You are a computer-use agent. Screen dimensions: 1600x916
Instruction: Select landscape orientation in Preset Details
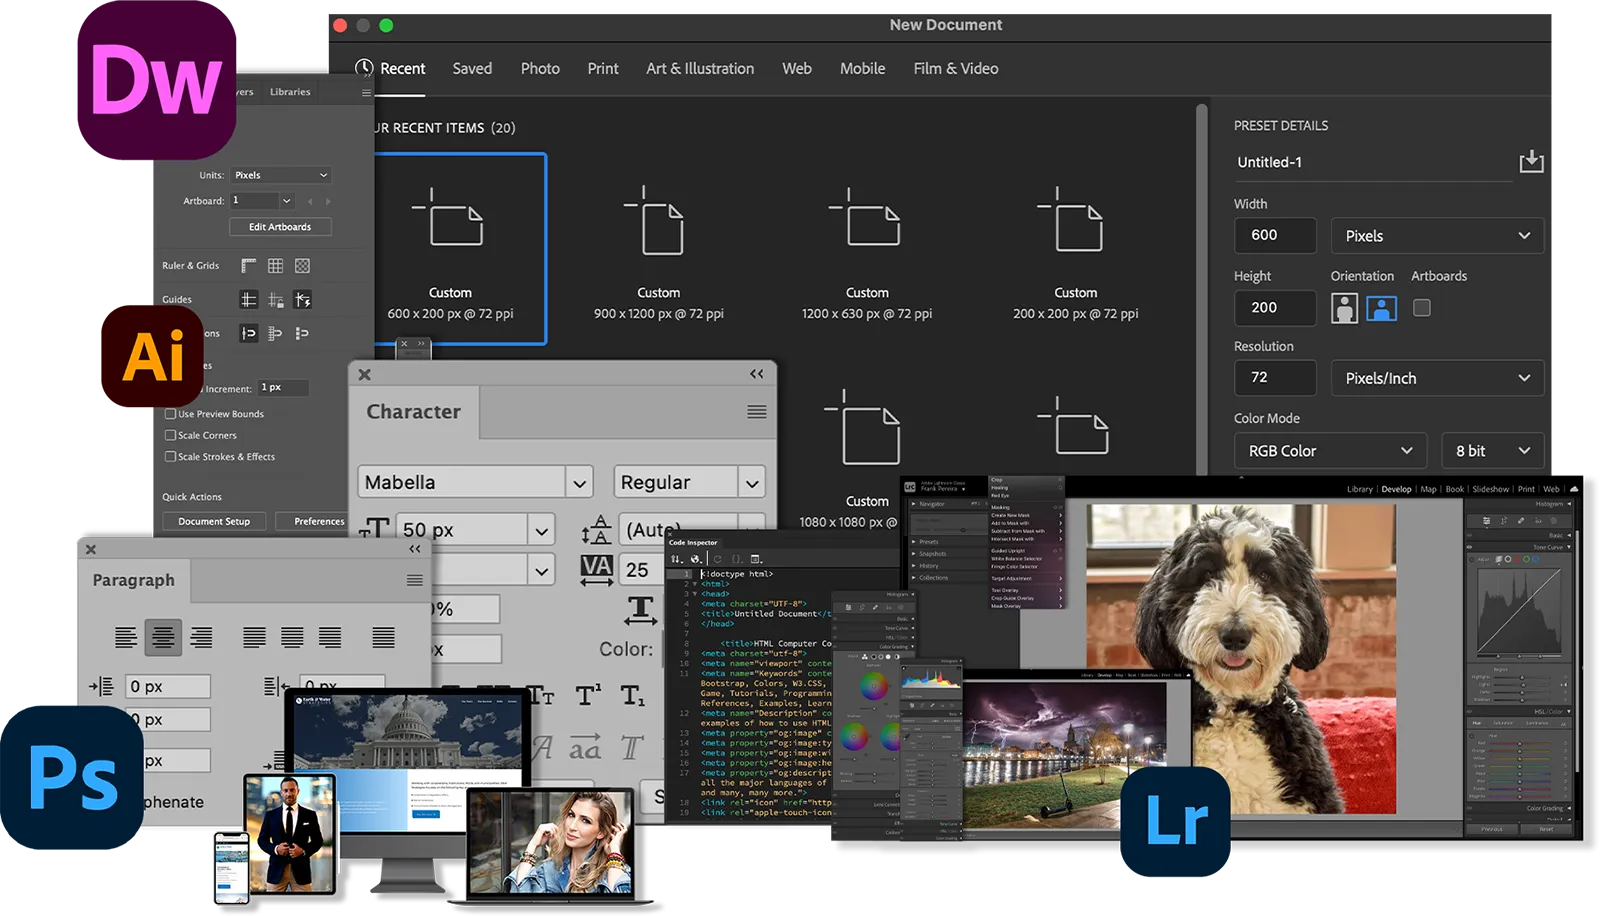coord(1381,308)
